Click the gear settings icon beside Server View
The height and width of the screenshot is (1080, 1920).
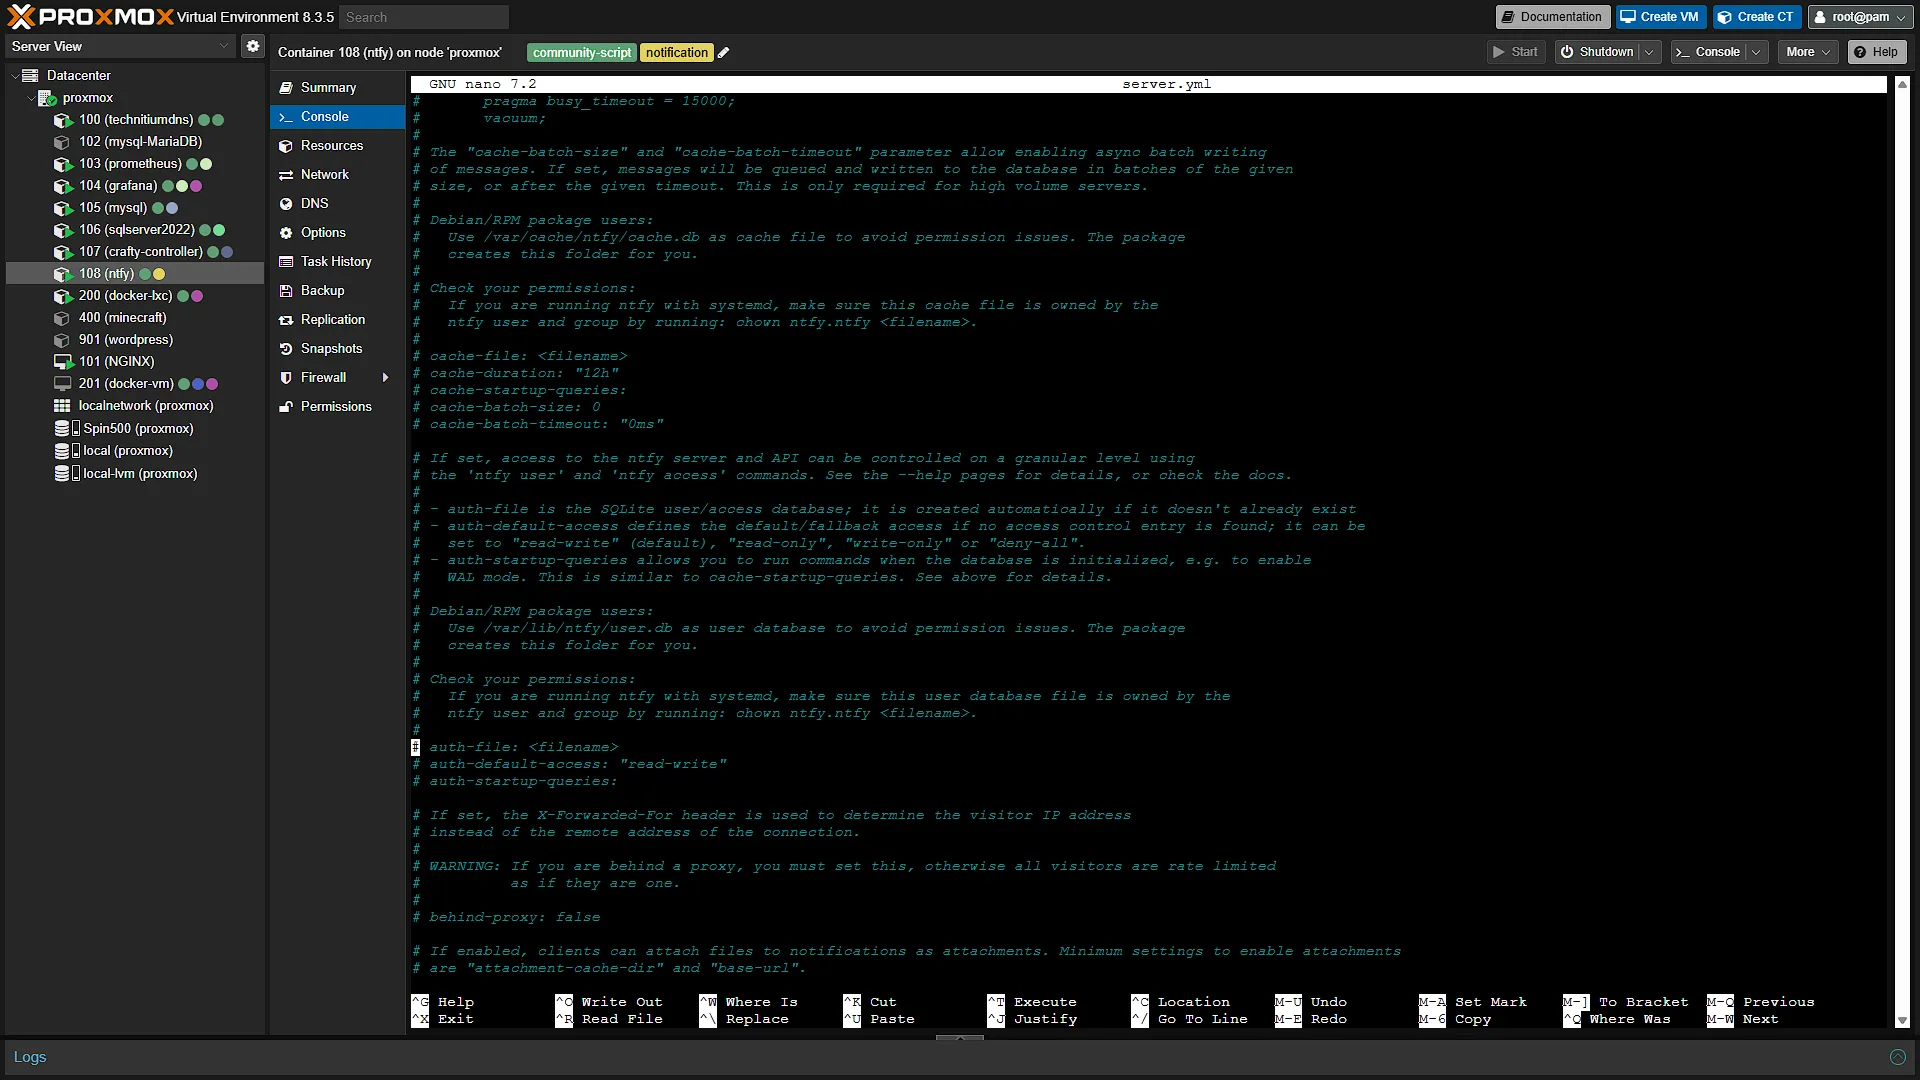coord(253,46)
